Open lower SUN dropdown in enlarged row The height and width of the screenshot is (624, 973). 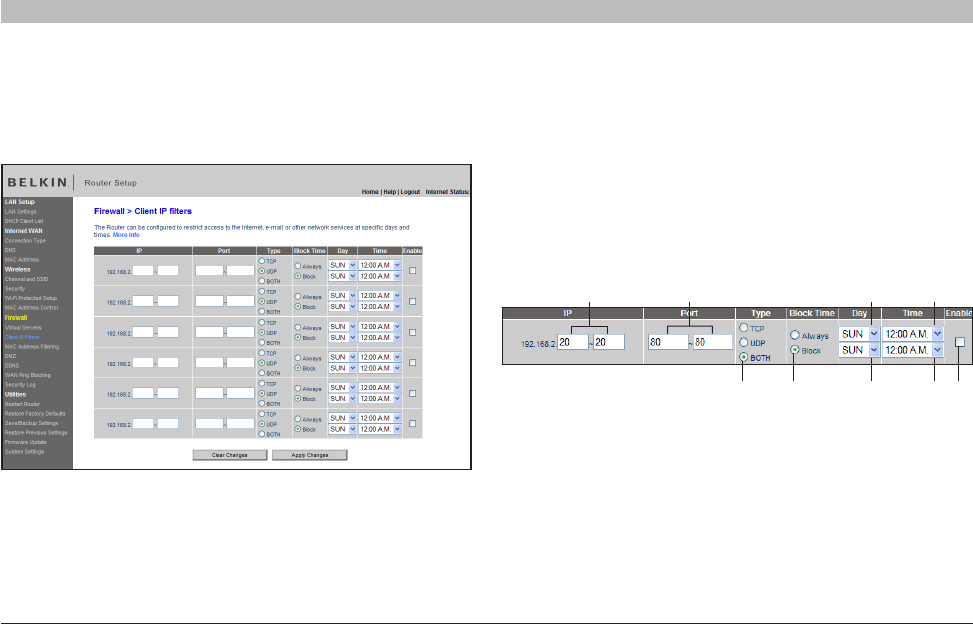[x=859, y=350]
